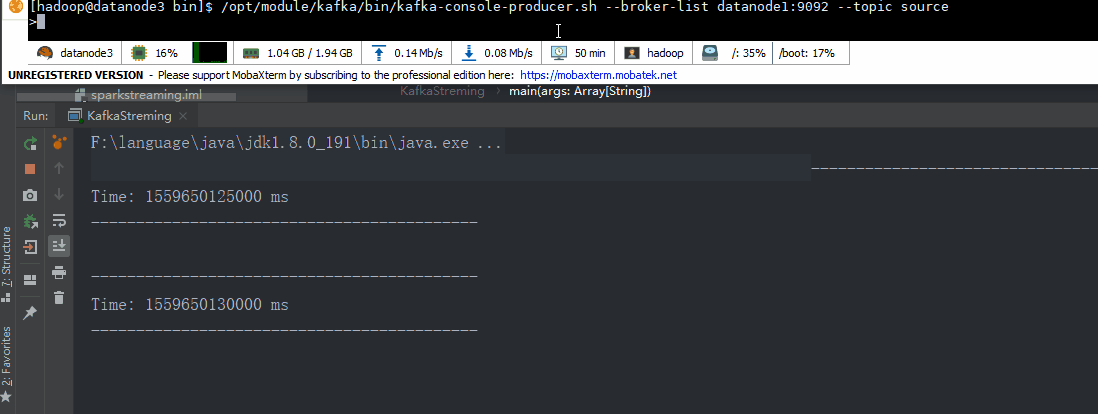This screenshot has height=414, width=1098.
Task: Click the camera thread dump icon
Action: click(30, 195)
